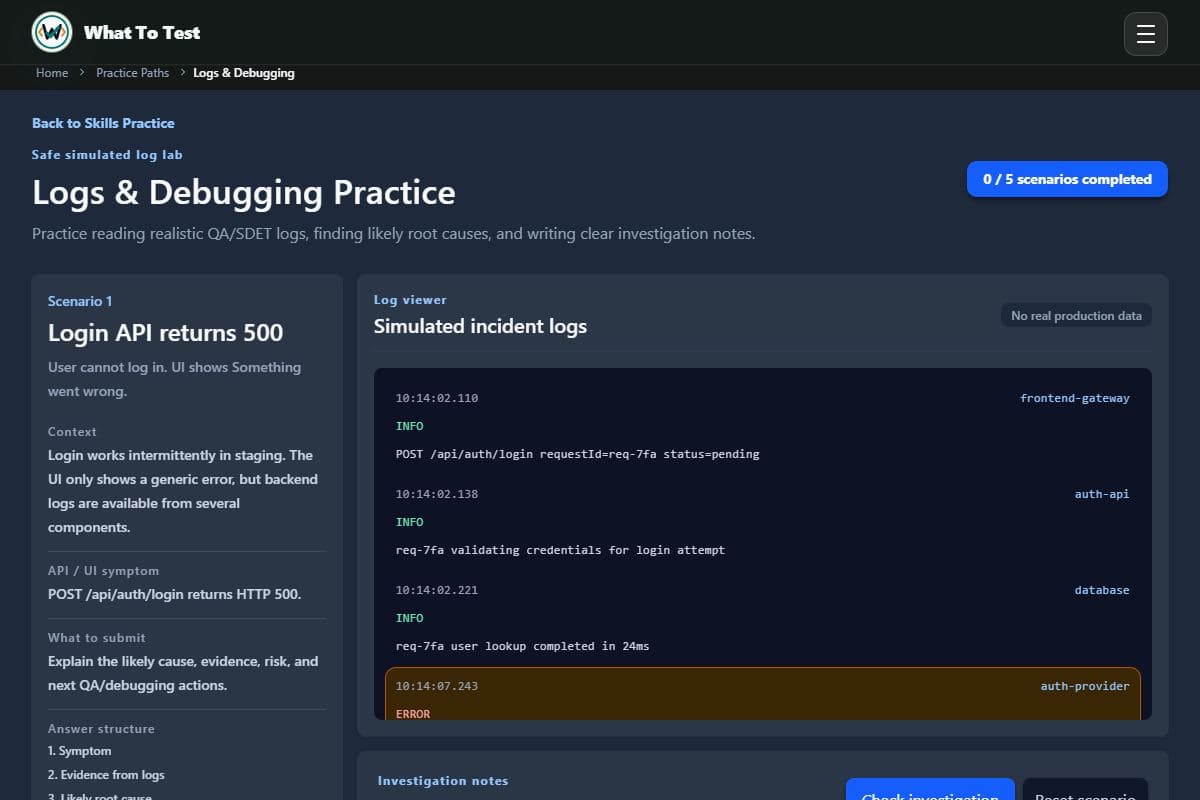Image resolution: width=1200 pixels, height=800 pixels.
Task: Click the Check investigation button
Action: (x=930, y=790)
